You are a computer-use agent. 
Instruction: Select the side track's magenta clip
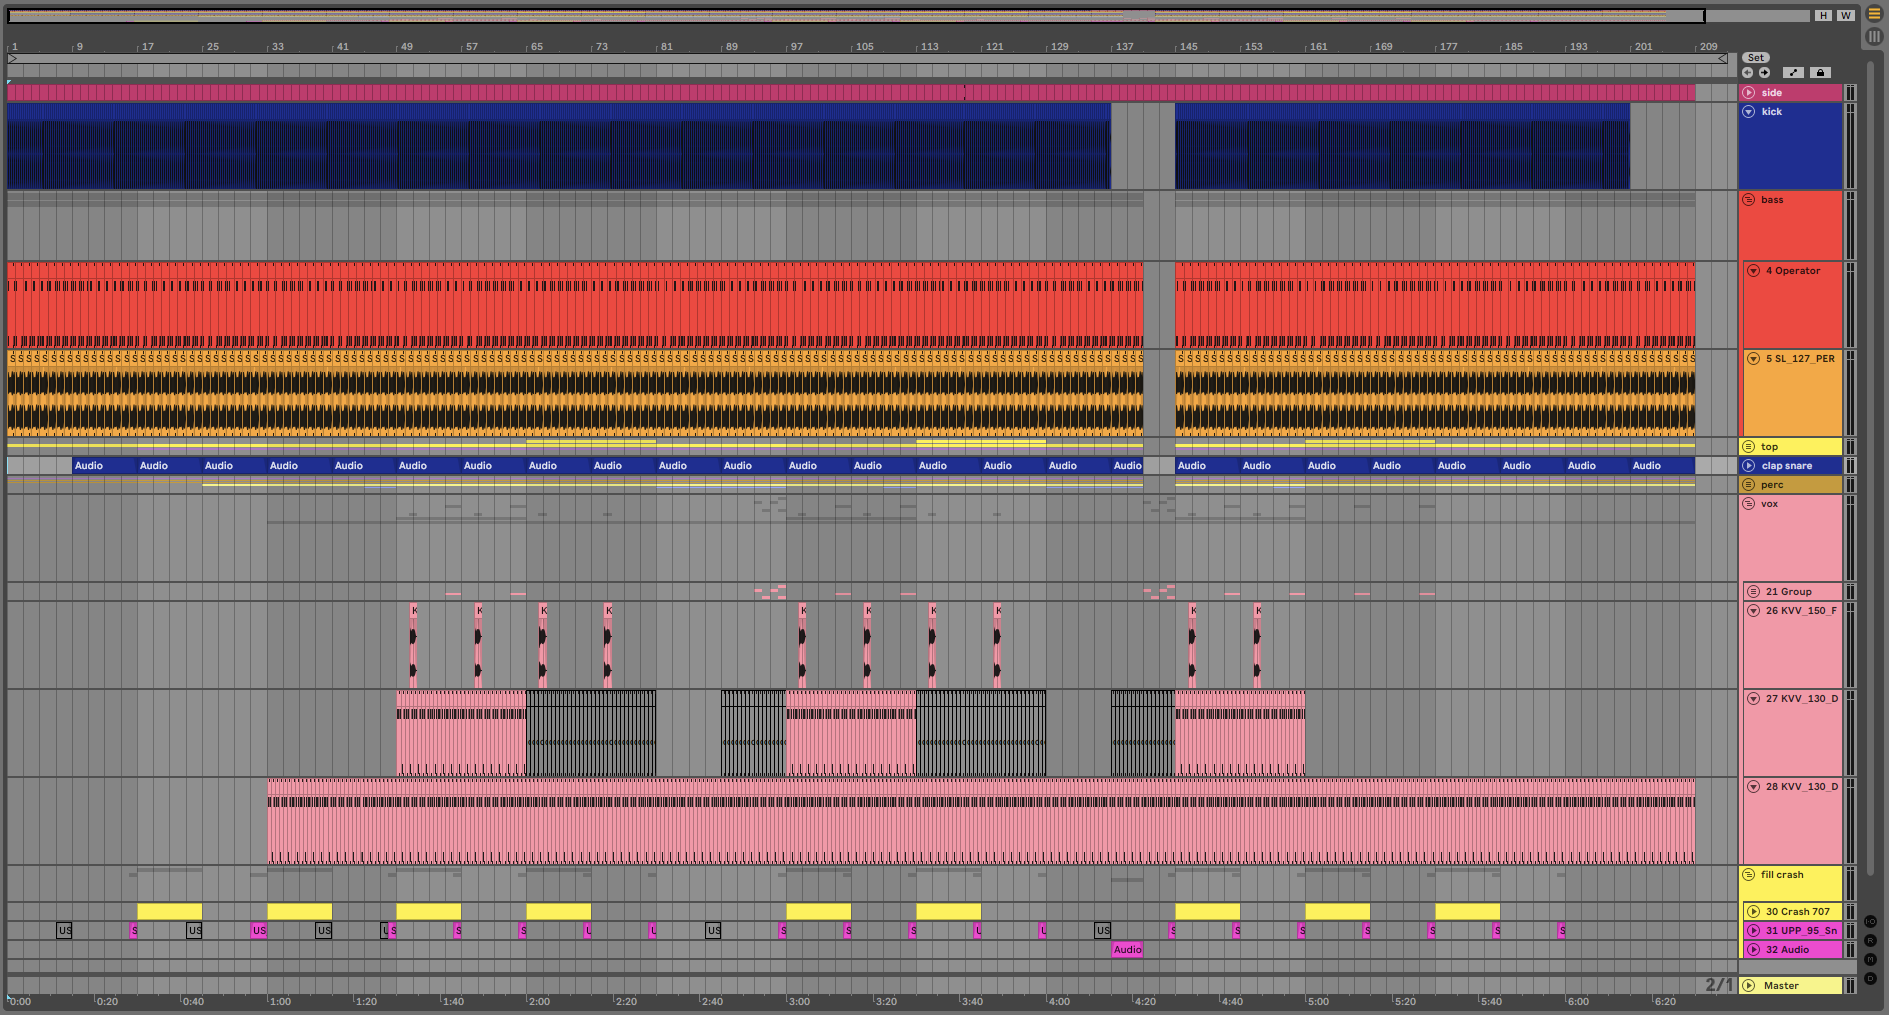pyautogui.click(x=851, y=93)
